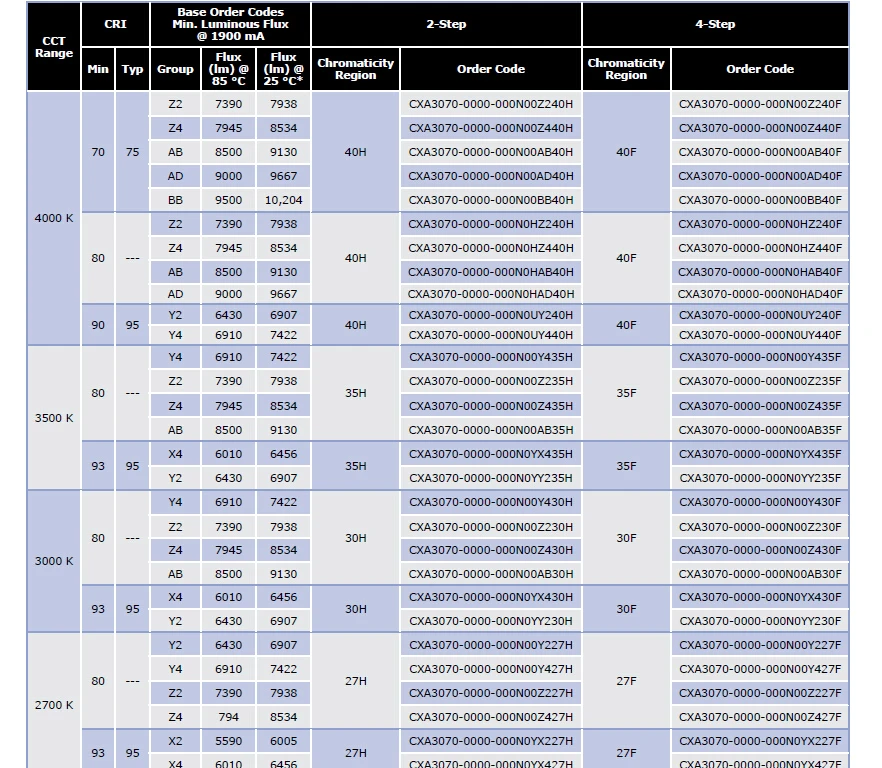Select the 2700 K CCT range cell
This screenshot has width=882, height=768.
(x=54, y=705)
